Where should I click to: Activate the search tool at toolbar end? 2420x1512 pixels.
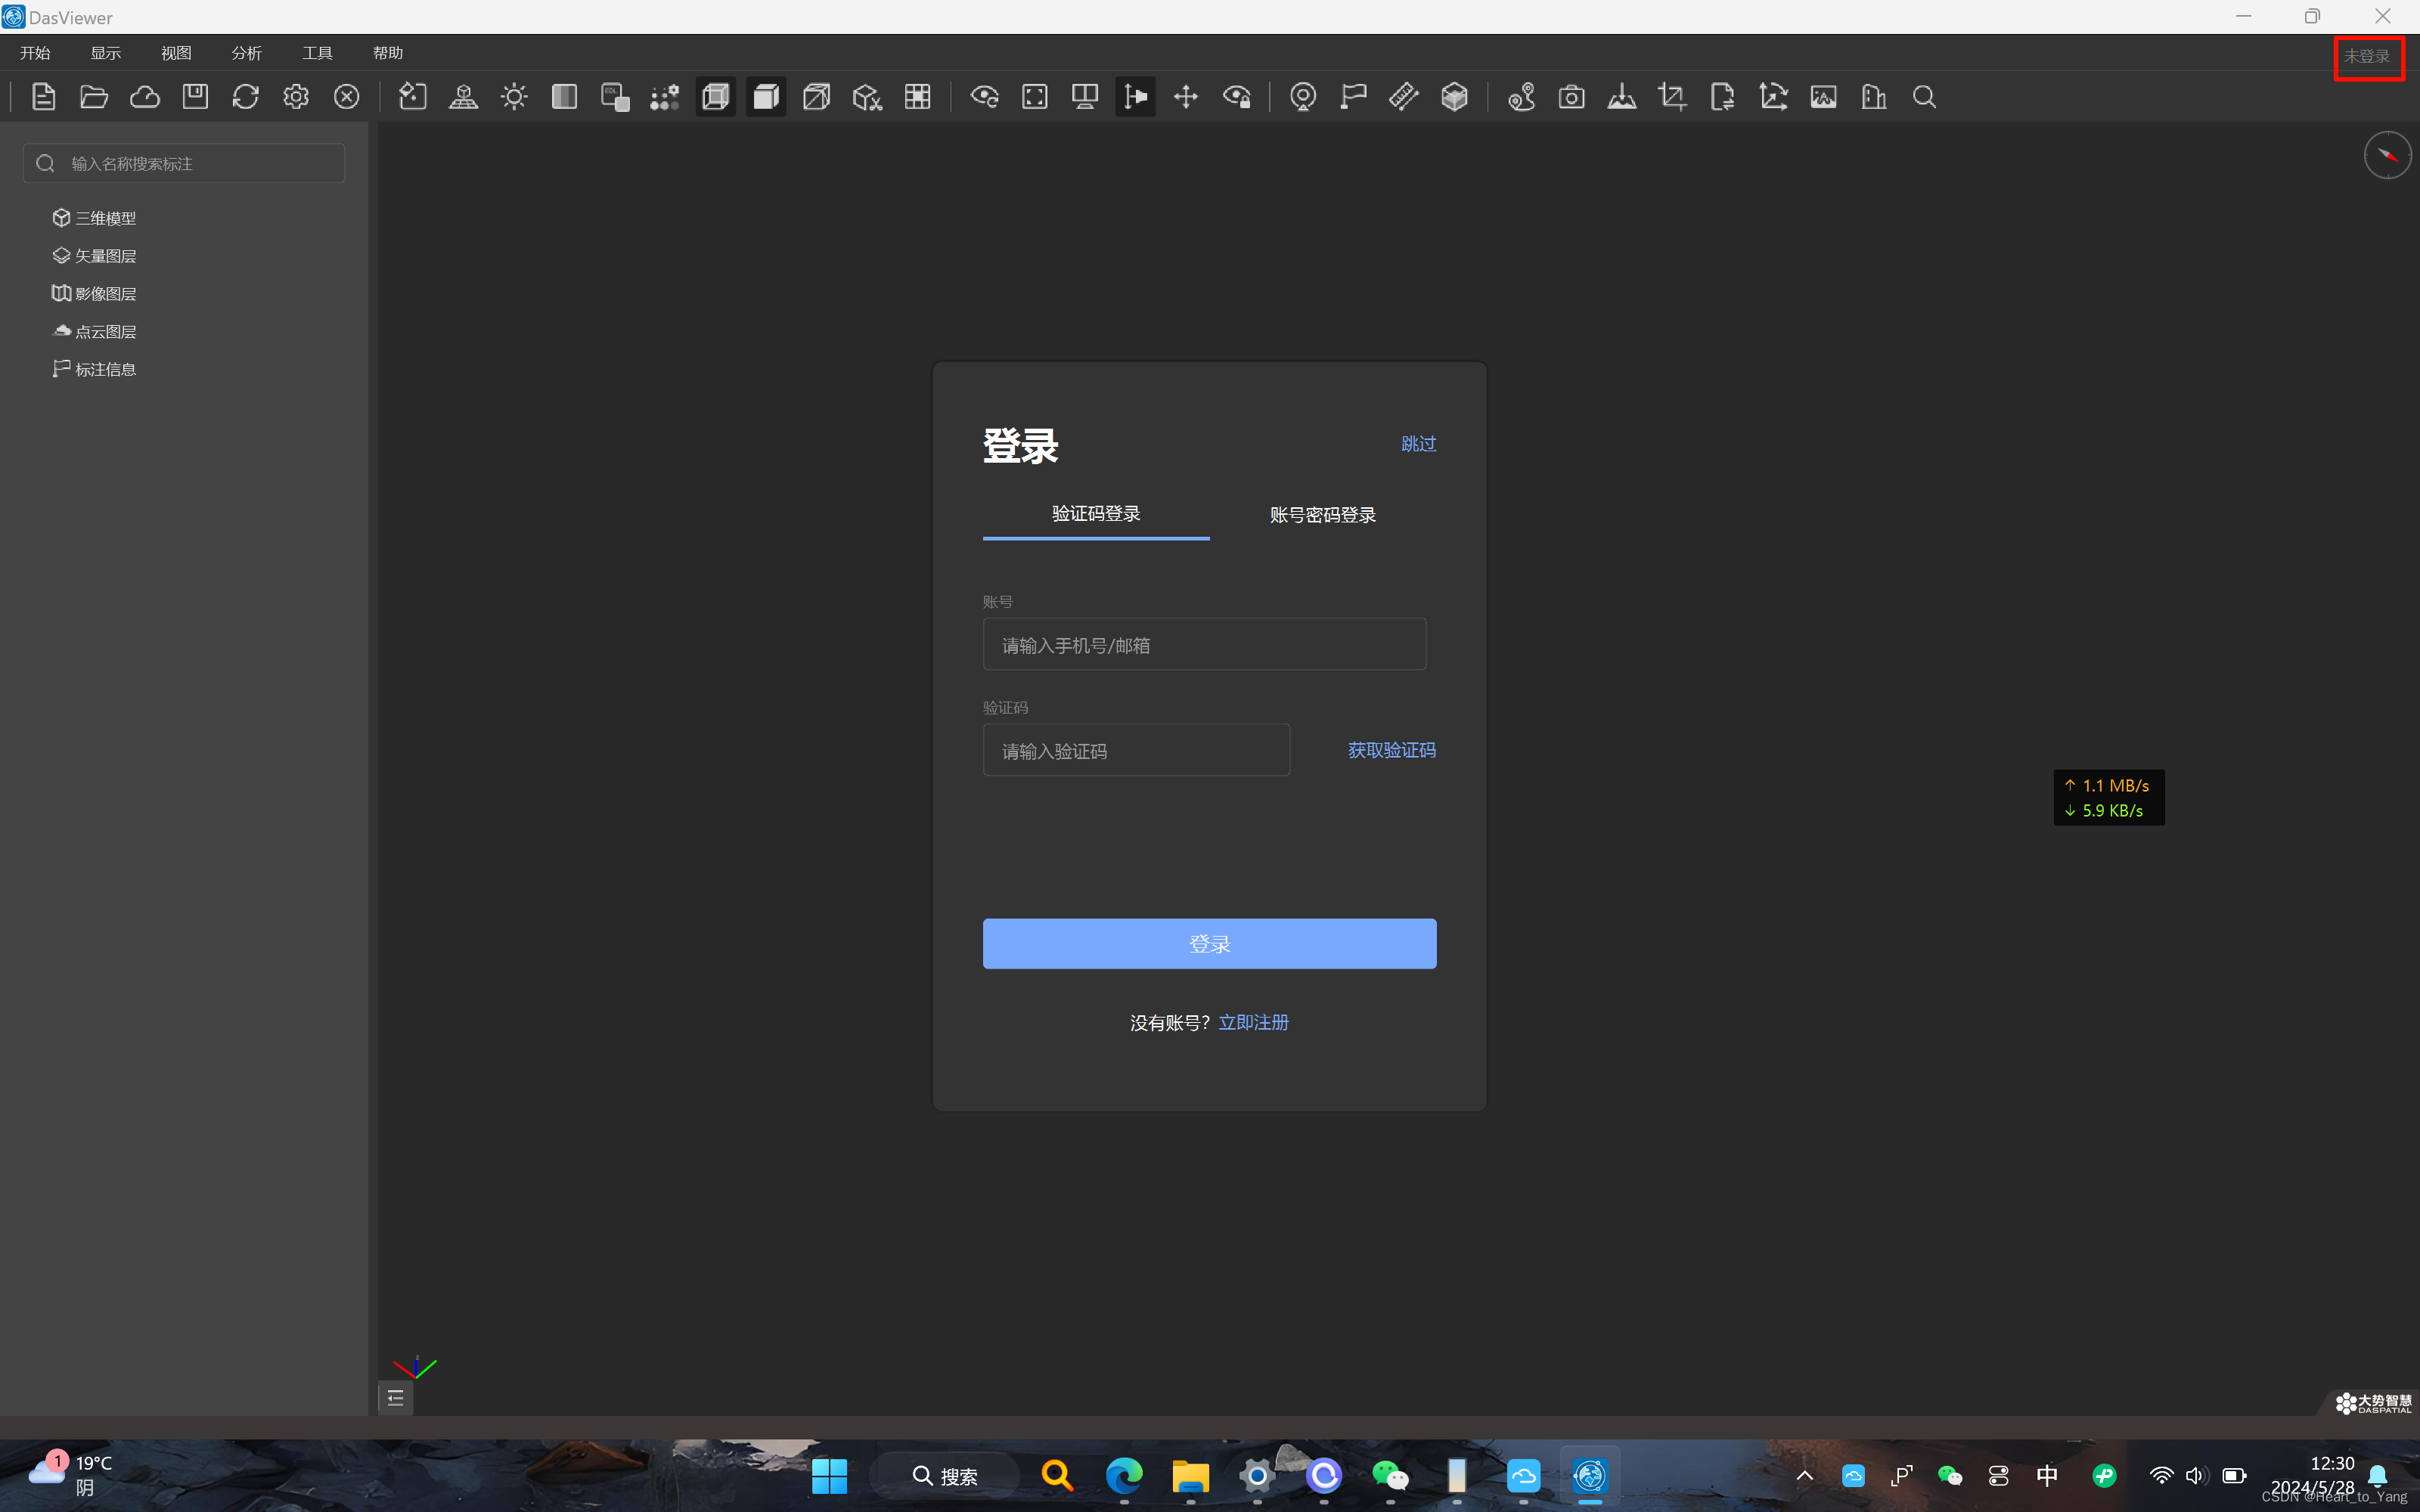[x=1923, y=96]
